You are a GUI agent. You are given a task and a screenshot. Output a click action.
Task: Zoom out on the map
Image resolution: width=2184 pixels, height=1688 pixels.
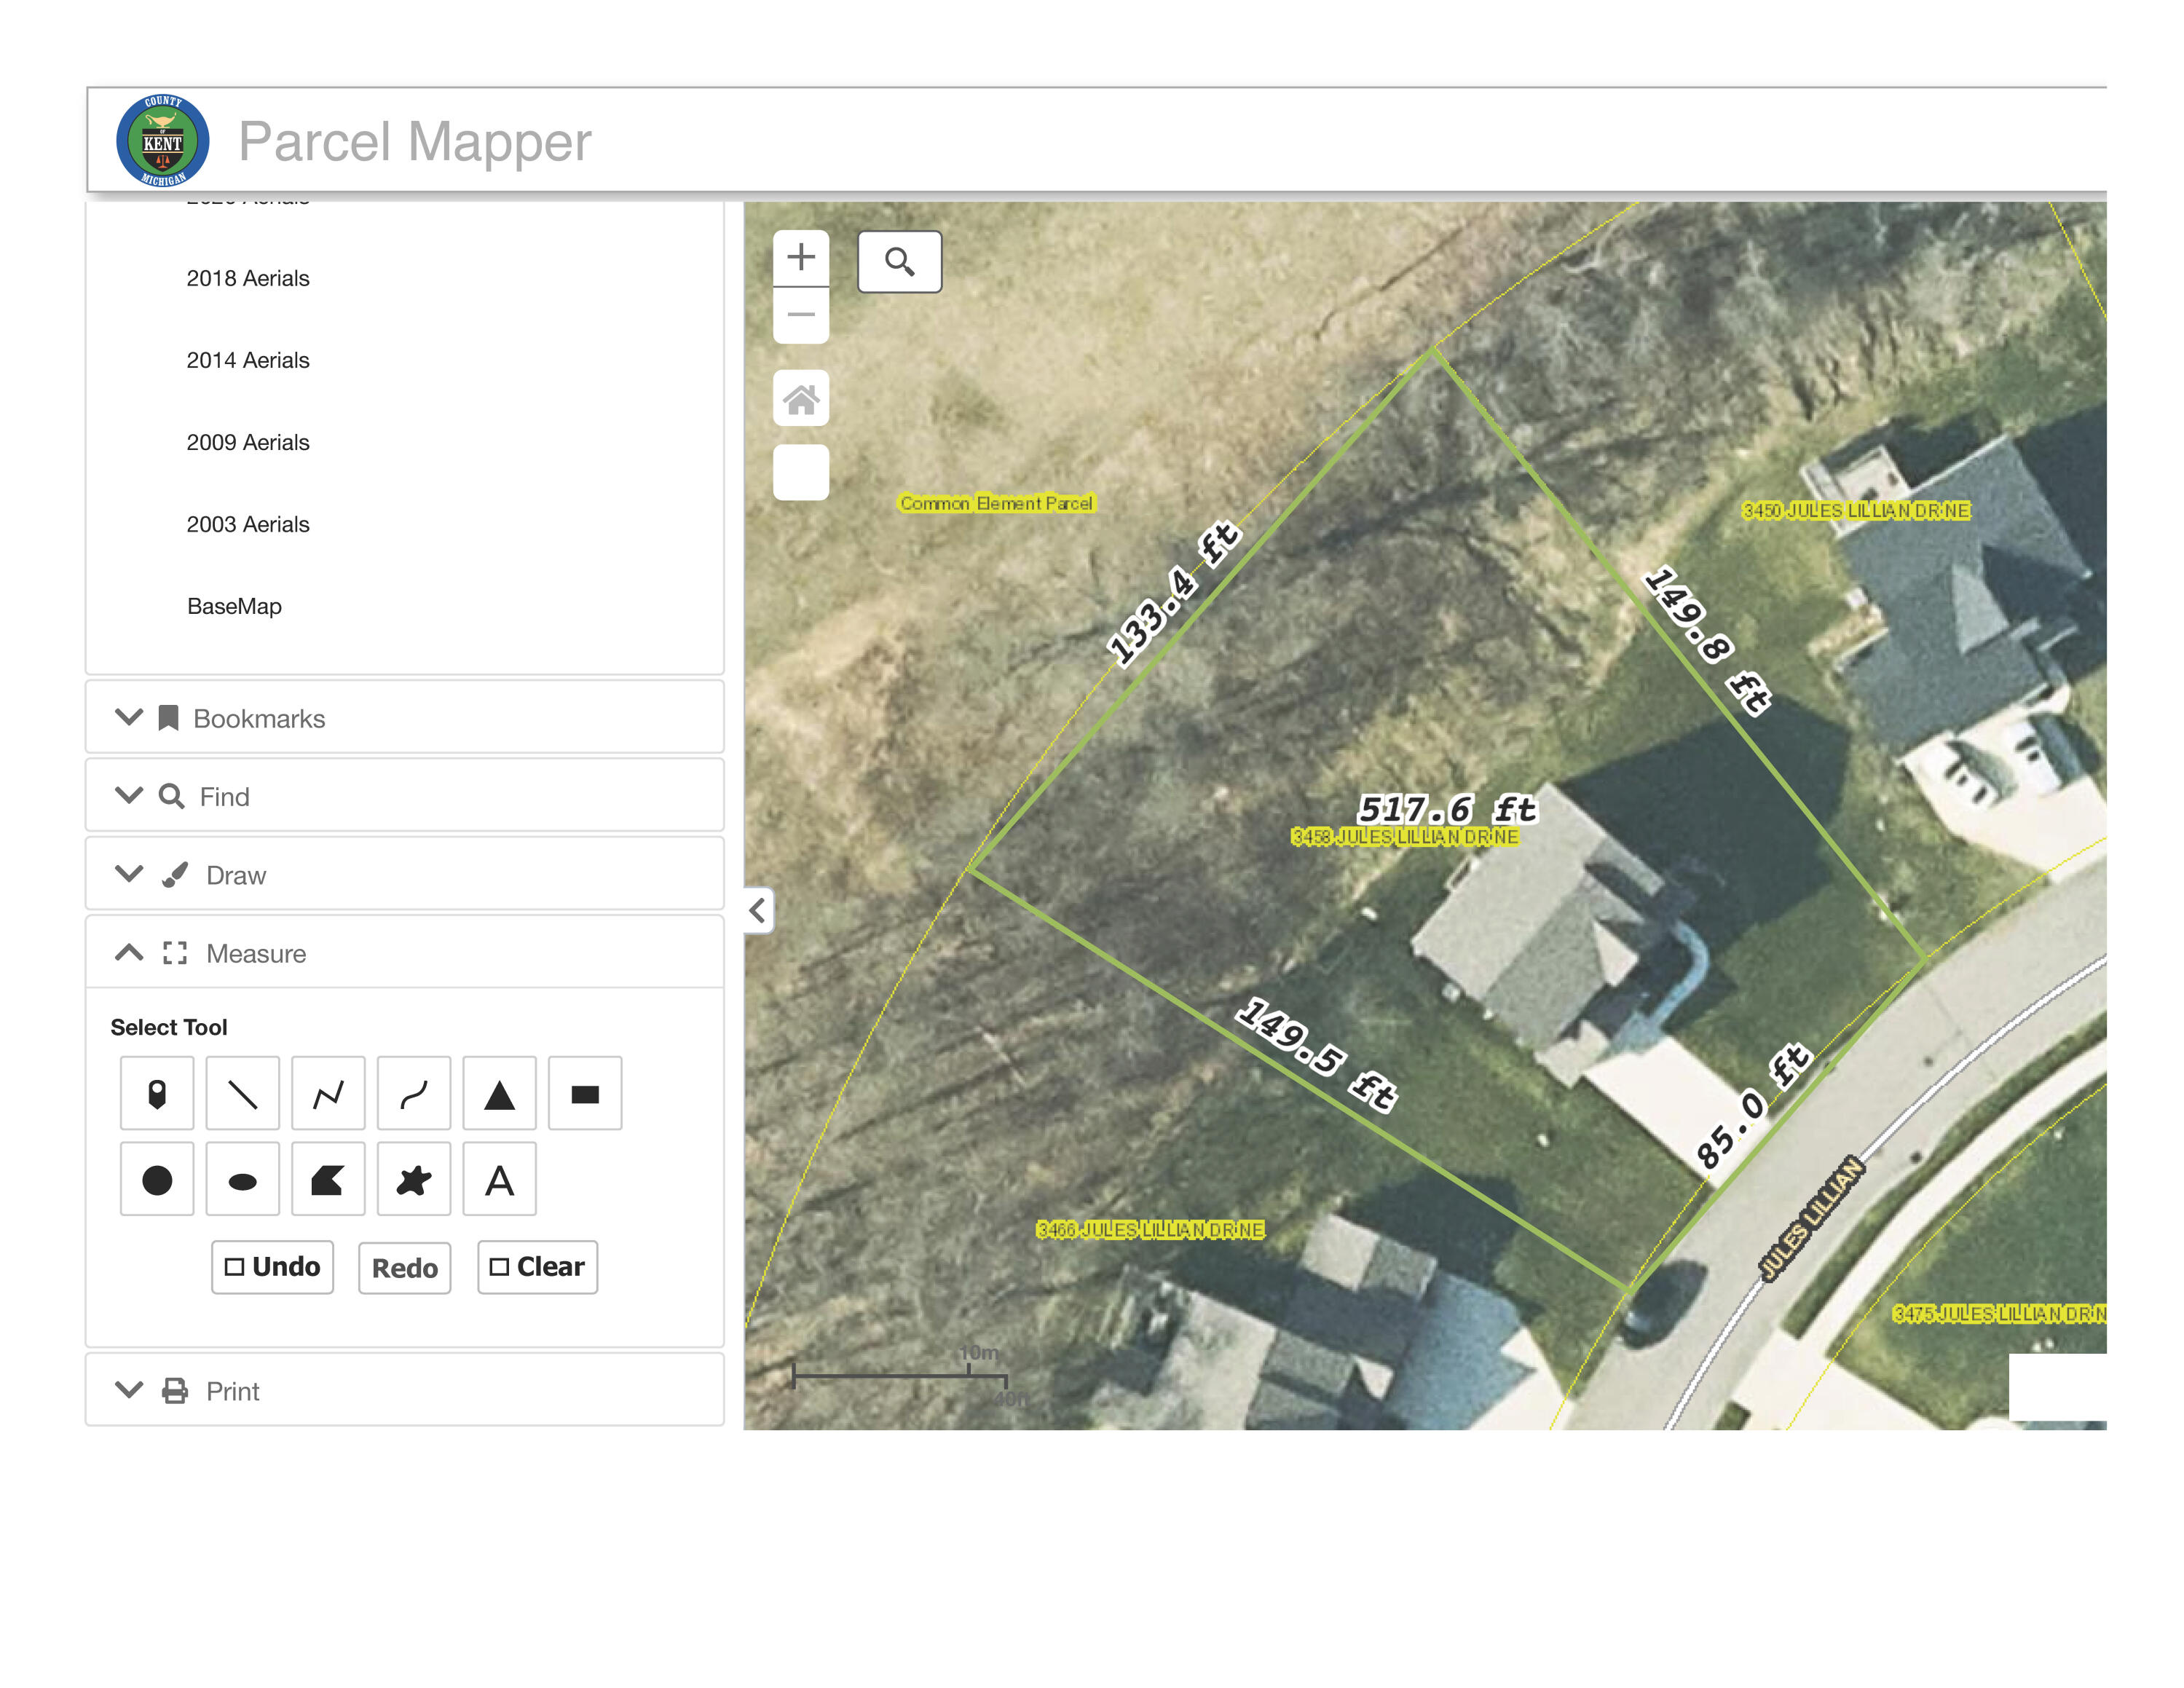(801, 315)
